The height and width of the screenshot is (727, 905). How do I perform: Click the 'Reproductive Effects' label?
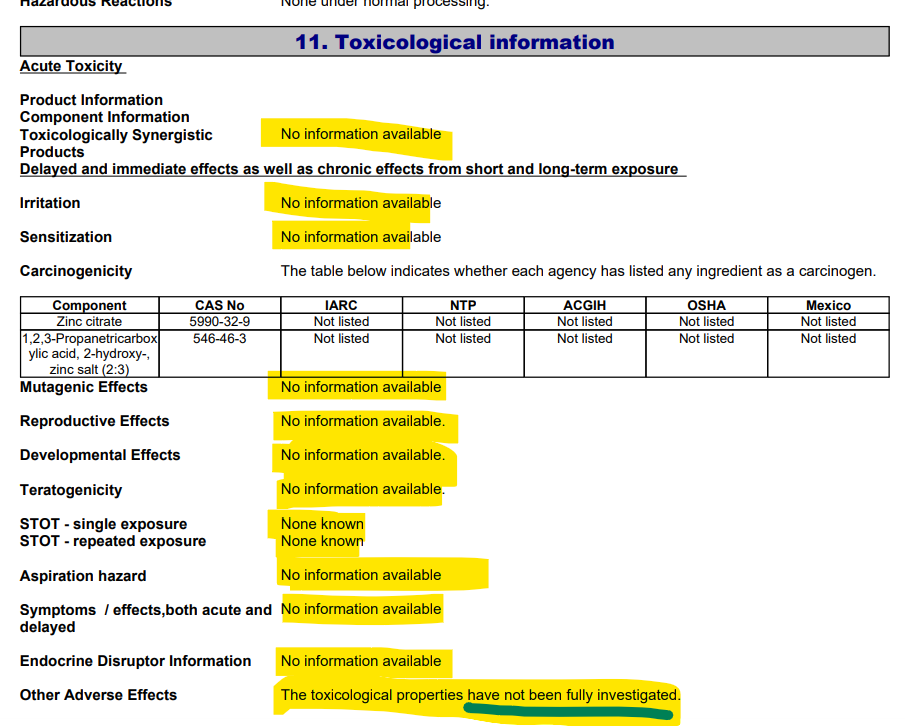(94, 421)
